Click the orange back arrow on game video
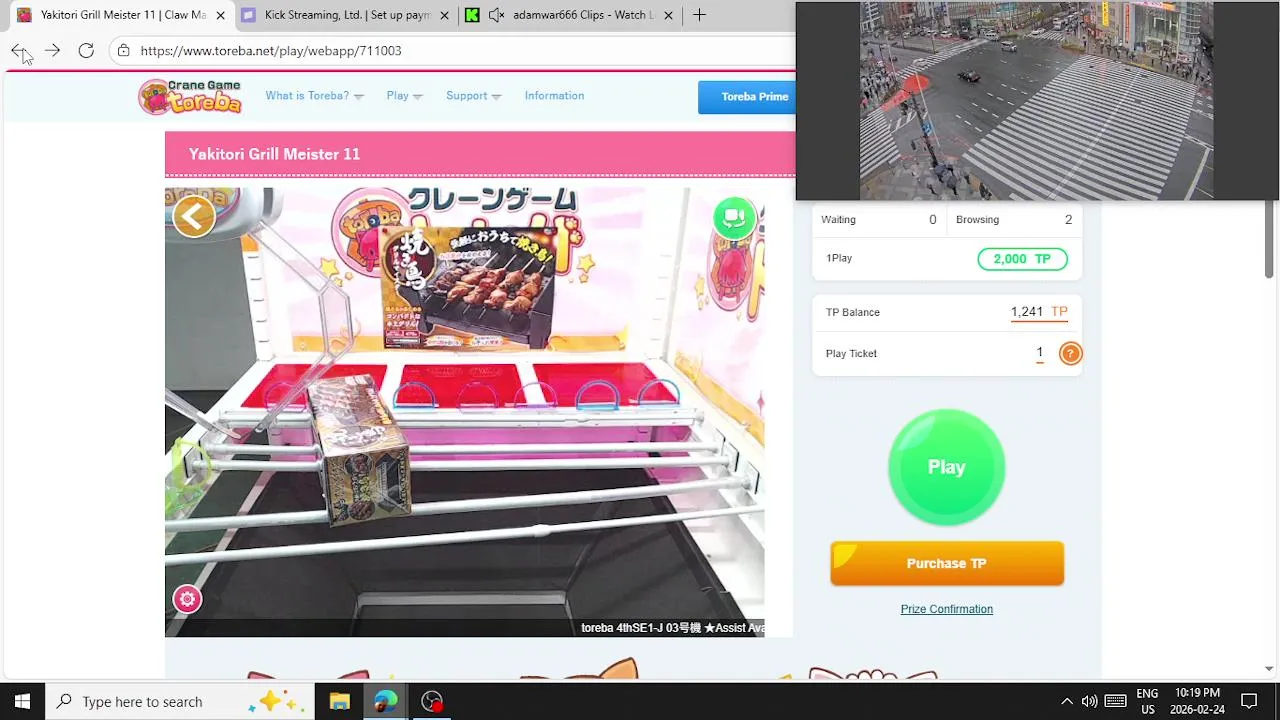This screenshot has width=1280, height=720. [x=194, y=216]
